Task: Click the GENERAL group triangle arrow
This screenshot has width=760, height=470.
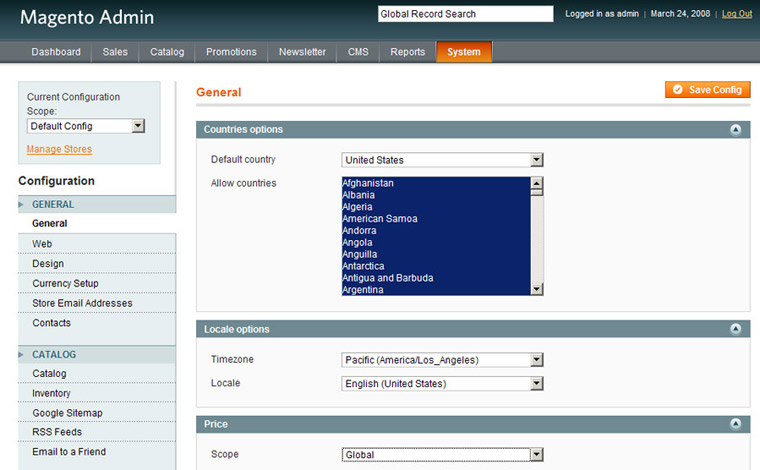Action: tap(21, 204)
